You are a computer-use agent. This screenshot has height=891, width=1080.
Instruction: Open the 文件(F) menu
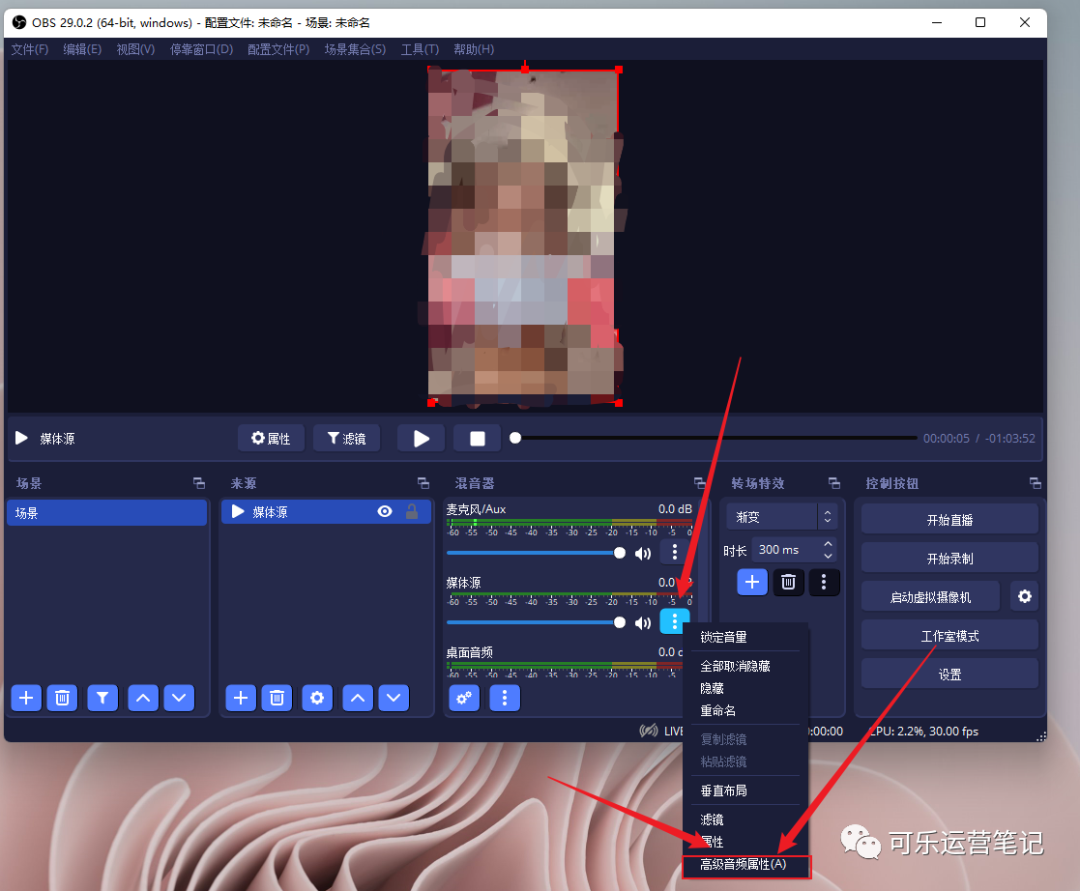coord(30,50)
